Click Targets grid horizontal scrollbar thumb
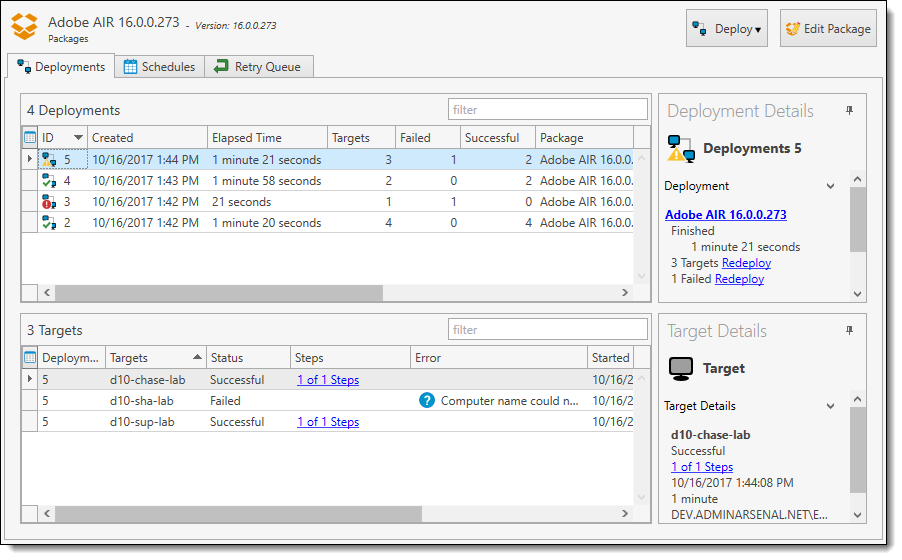Image resolution: width=902 pixels, height=560 pixels. (238, 513)
